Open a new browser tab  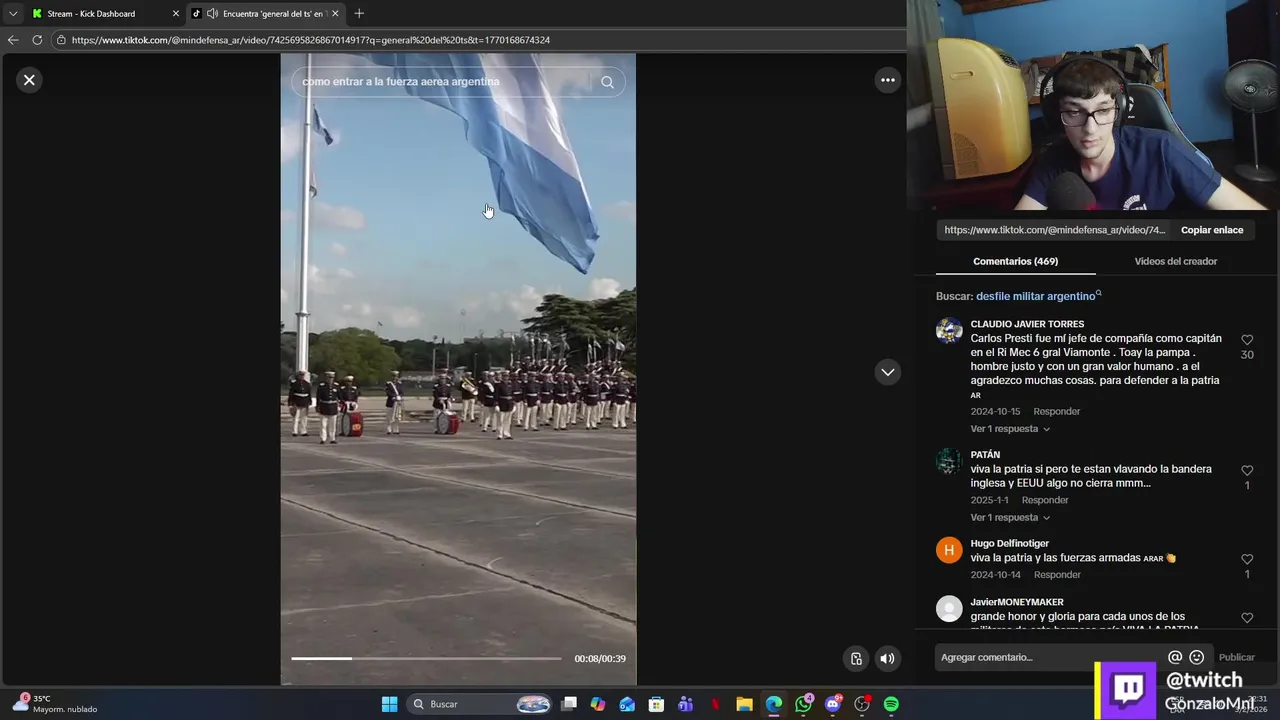359,14
